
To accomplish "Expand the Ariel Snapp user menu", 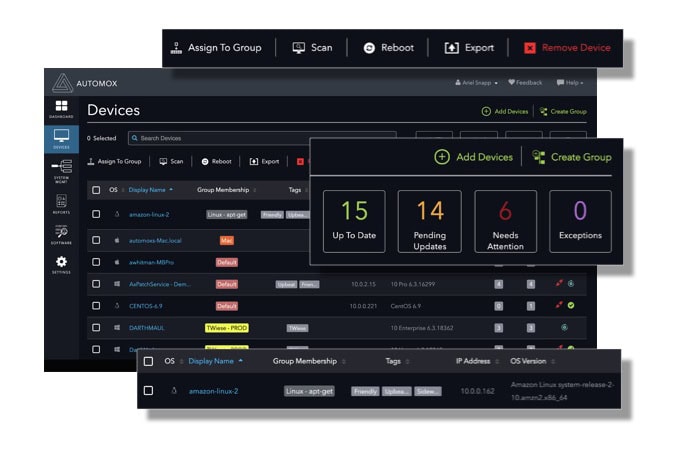I will pos(476,82).
